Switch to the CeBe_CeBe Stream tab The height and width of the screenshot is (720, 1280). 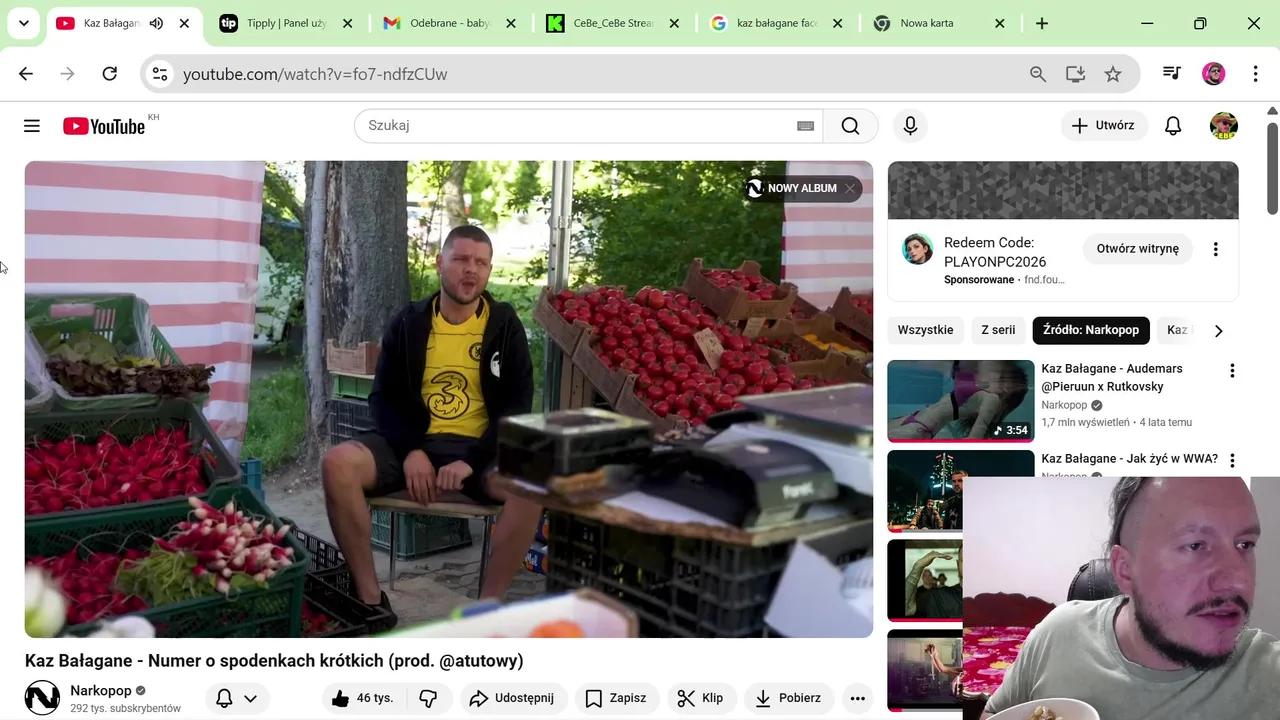(612, 23)
